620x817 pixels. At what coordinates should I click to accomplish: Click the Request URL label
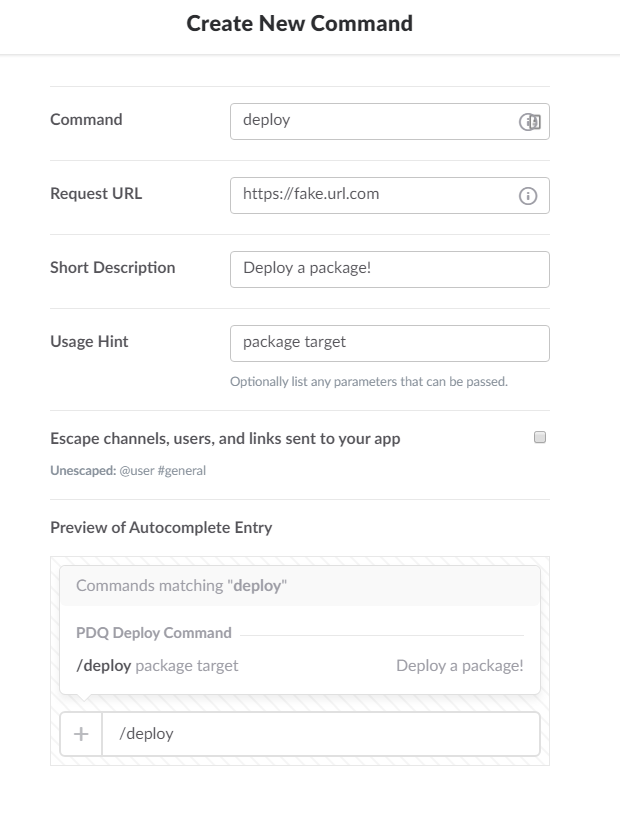tap(96, 194)
